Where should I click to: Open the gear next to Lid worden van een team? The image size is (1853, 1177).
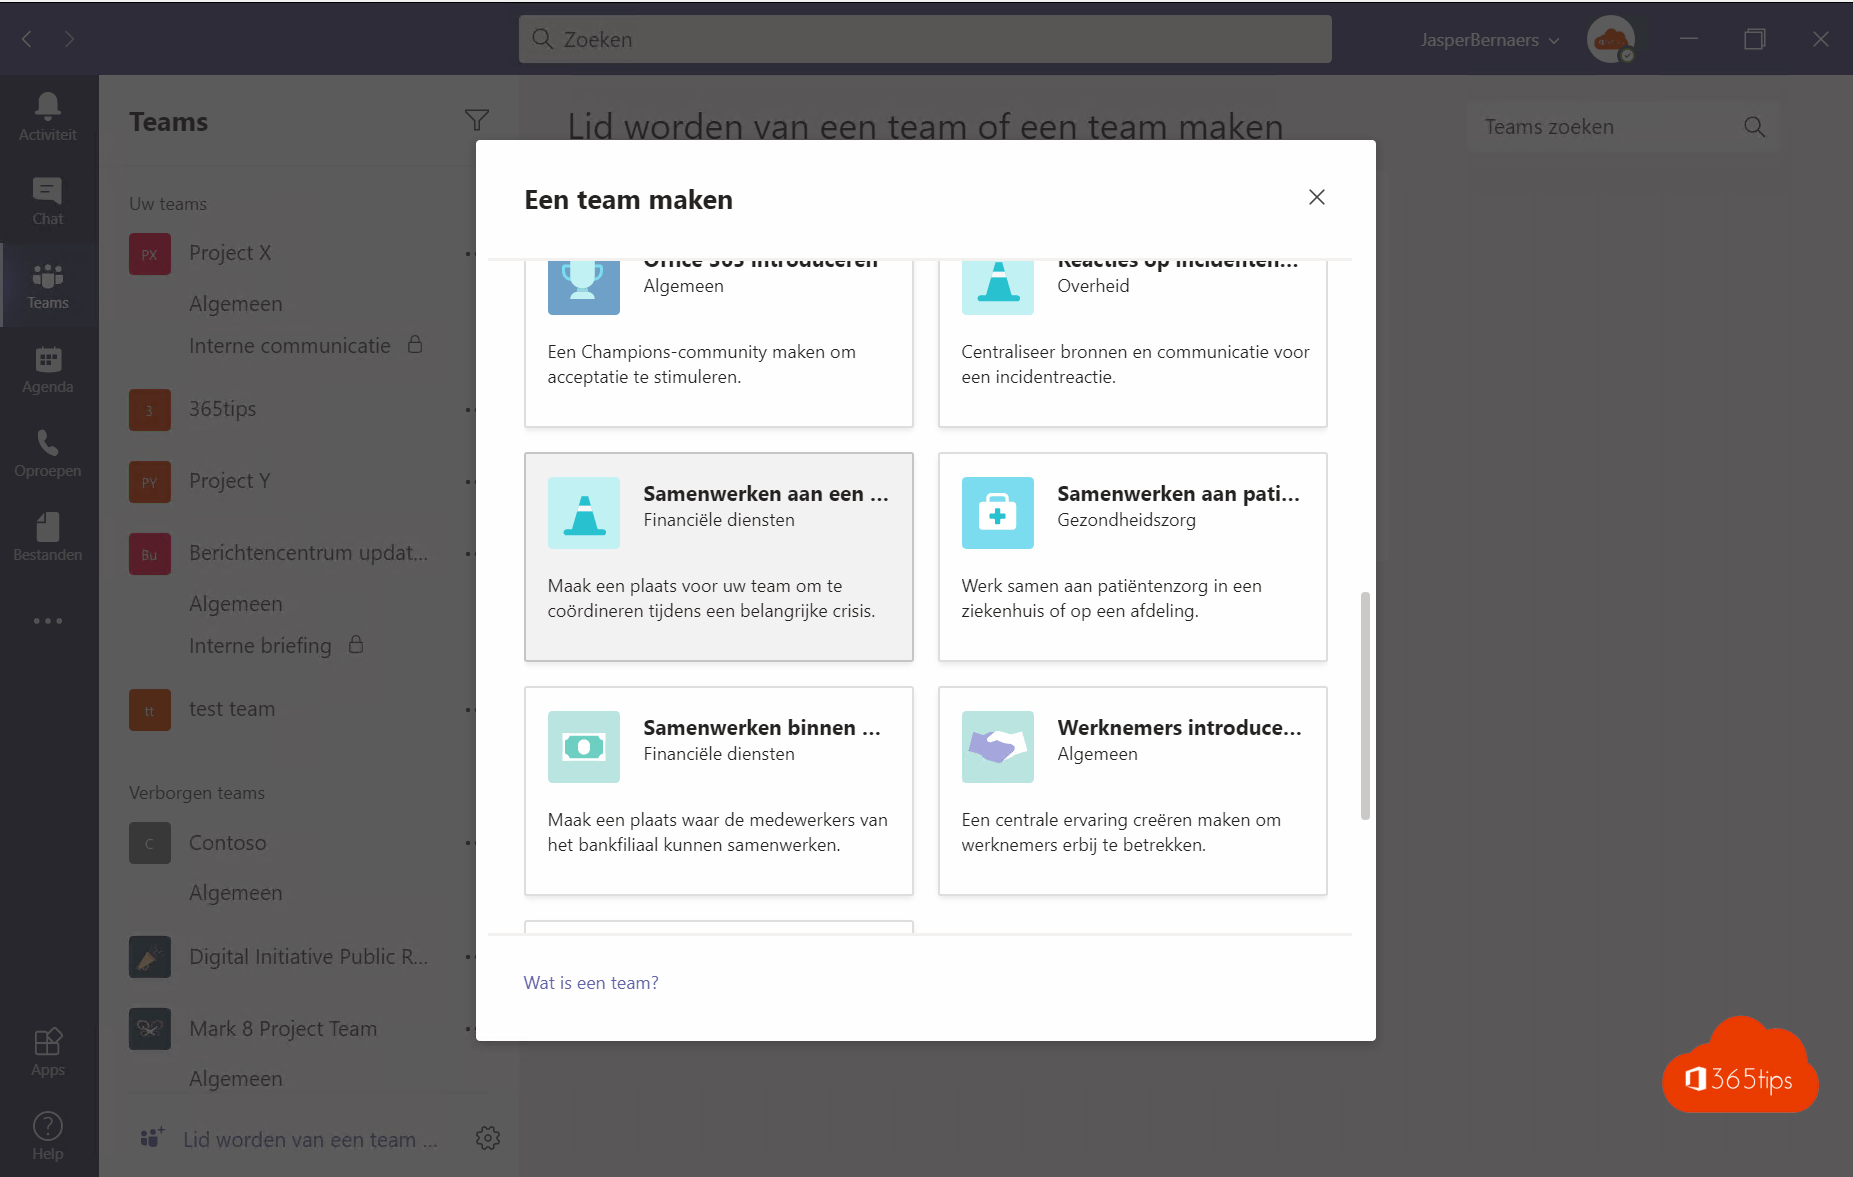tap(488, 1138)
